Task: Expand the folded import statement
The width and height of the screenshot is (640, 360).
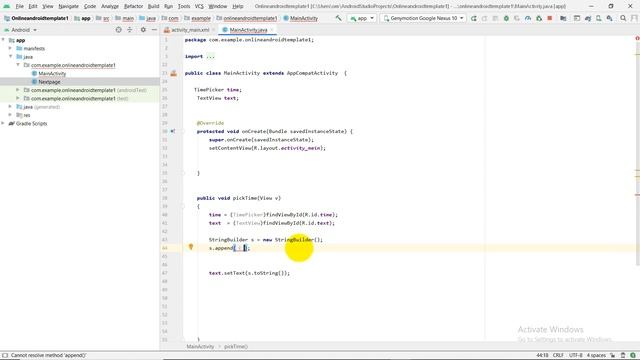Action: tap(210, 56)
